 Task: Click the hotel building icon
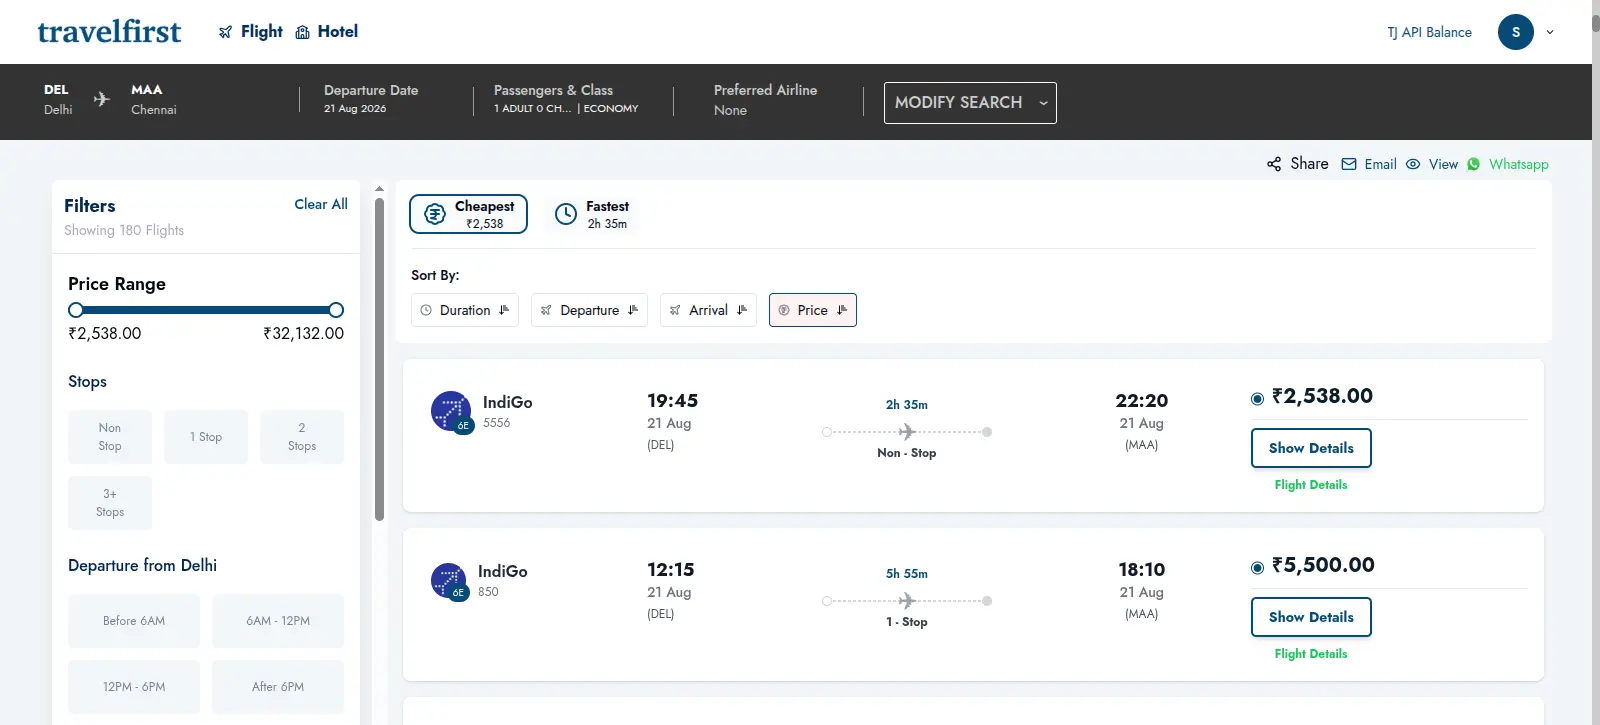(302, 32)
